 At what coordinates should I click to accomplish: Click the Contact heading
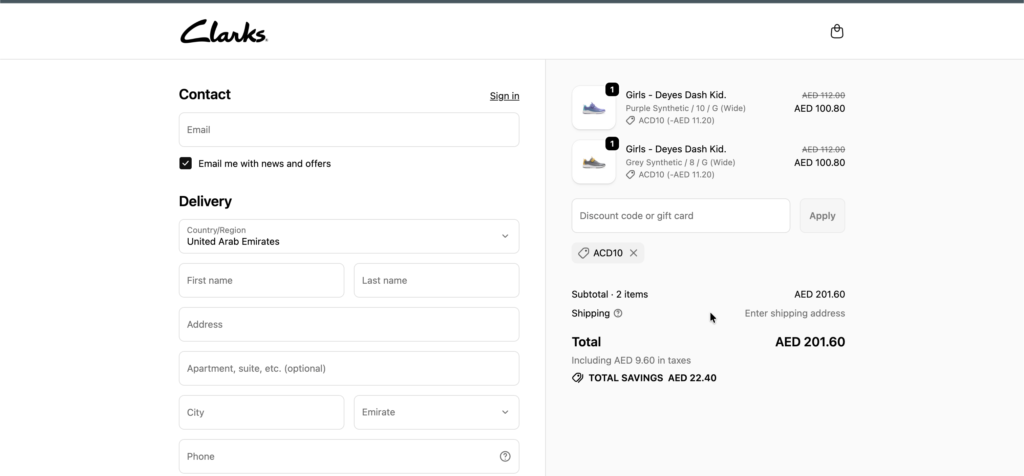tap(204, 95)
